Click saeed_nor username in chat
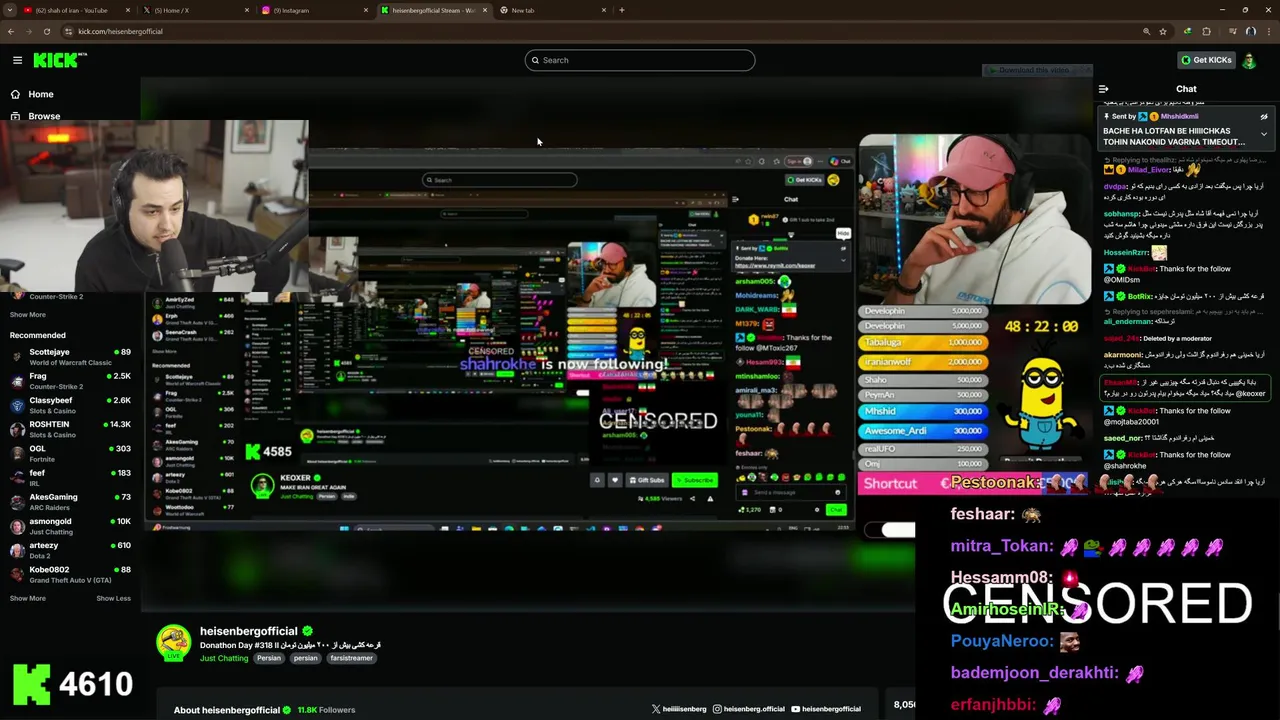 1122,438
